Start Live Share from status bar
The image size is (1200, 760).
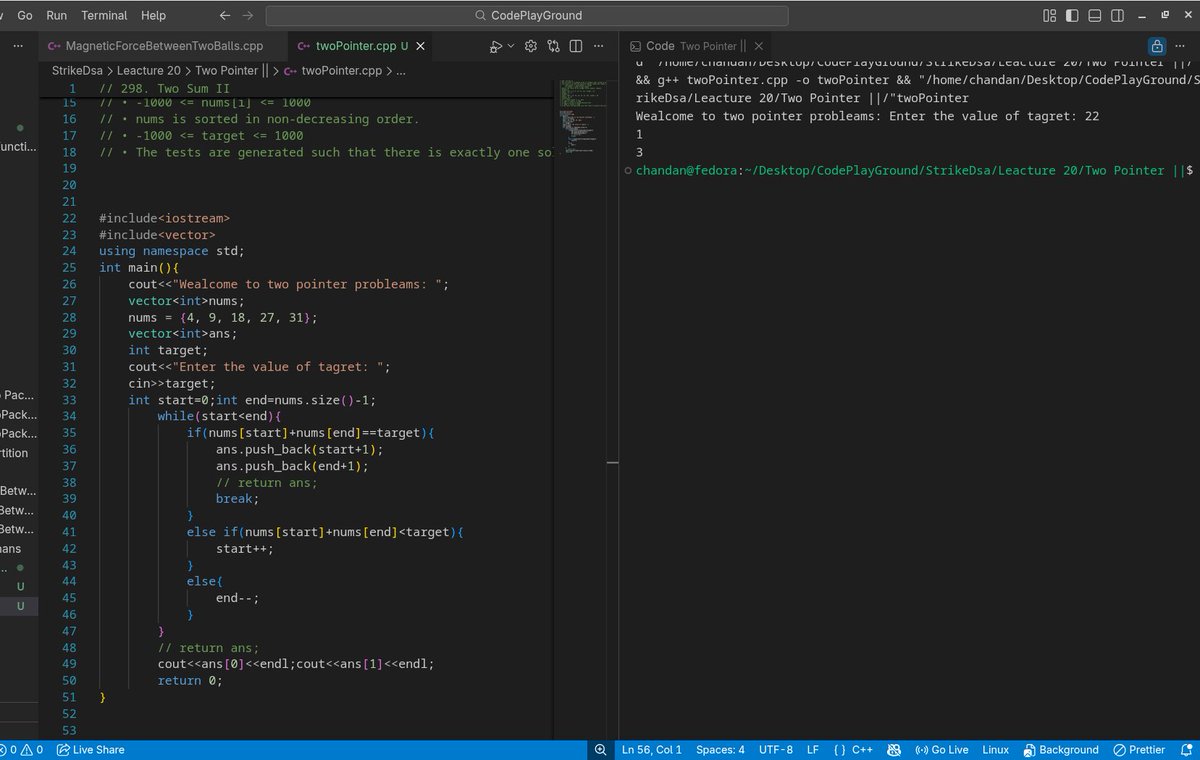click(x=91, y=750)
